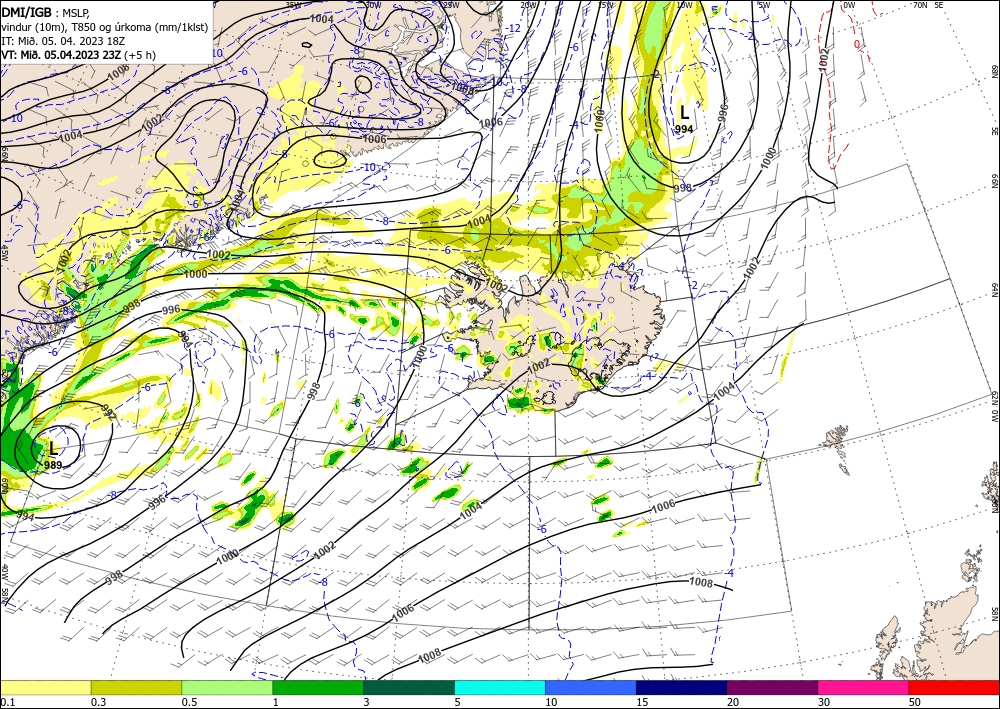Select the green 1–3 mm legend swatch
1000x709 pixels.
318,687
